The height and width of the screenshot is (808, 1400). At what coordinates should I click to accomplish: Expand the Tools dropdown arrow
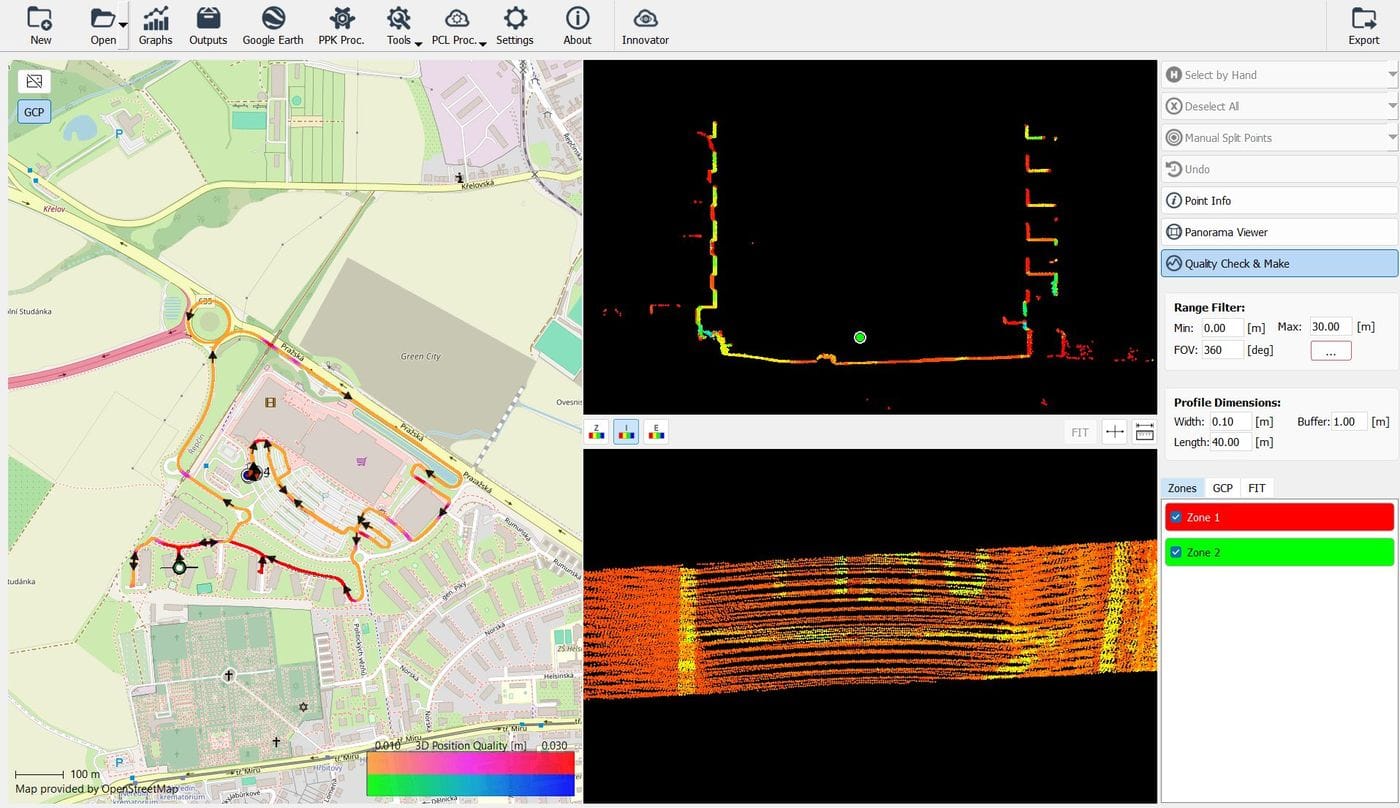418,43
